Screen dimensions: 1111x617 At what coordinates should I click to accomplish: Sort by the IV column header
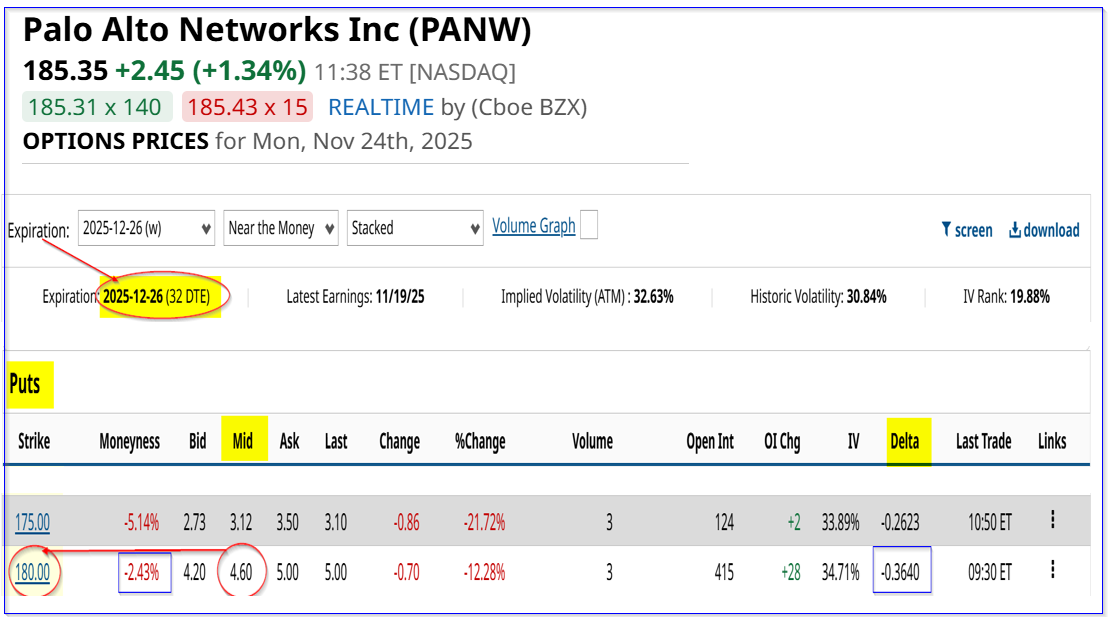pos(853,441)
